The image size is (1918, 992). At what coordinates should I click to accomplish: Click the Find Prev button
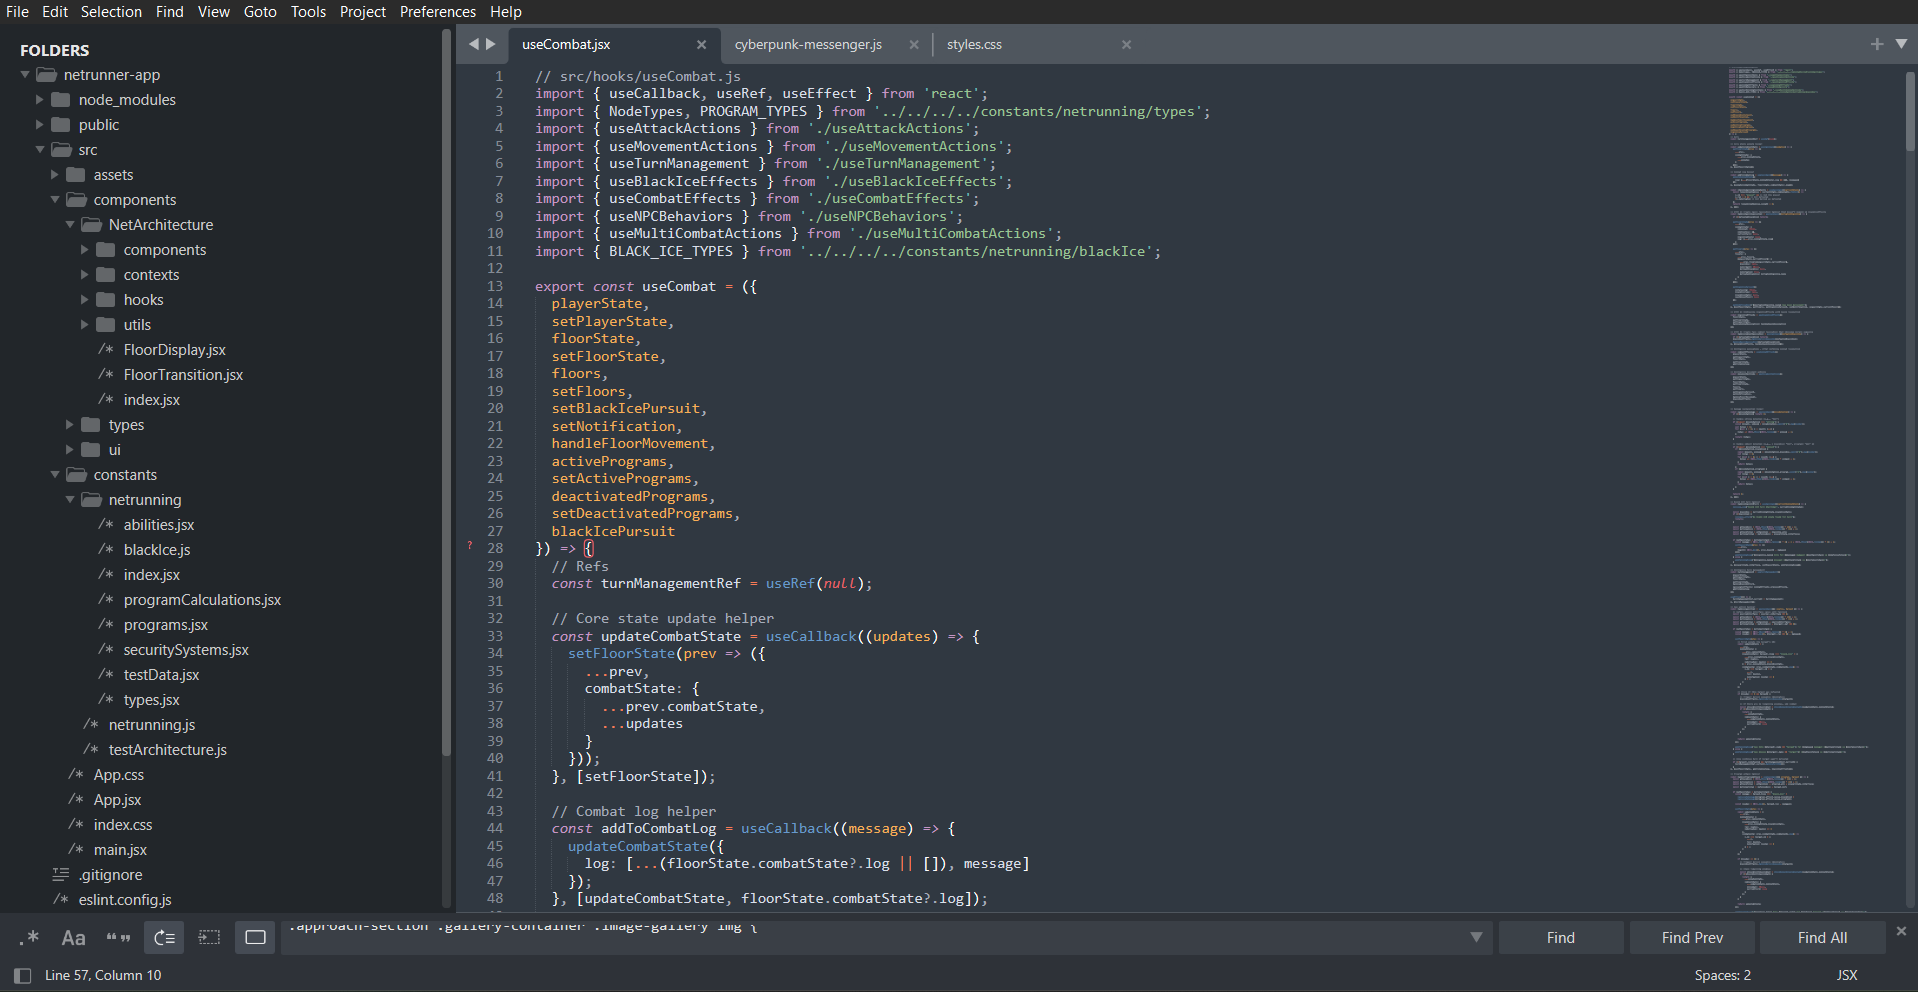tap(1692, 938)
